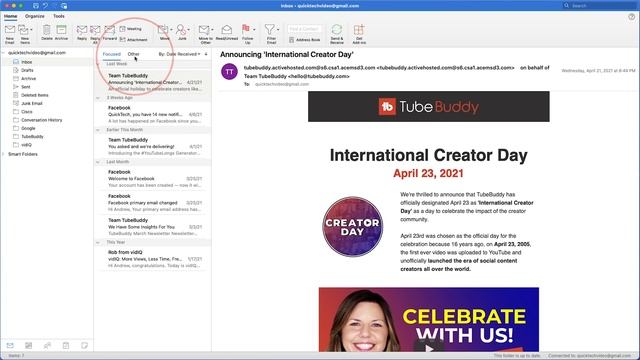This screenshot has width=640, height=360.
Task: Create a Meeting from this email
Action: click(131, 29)
